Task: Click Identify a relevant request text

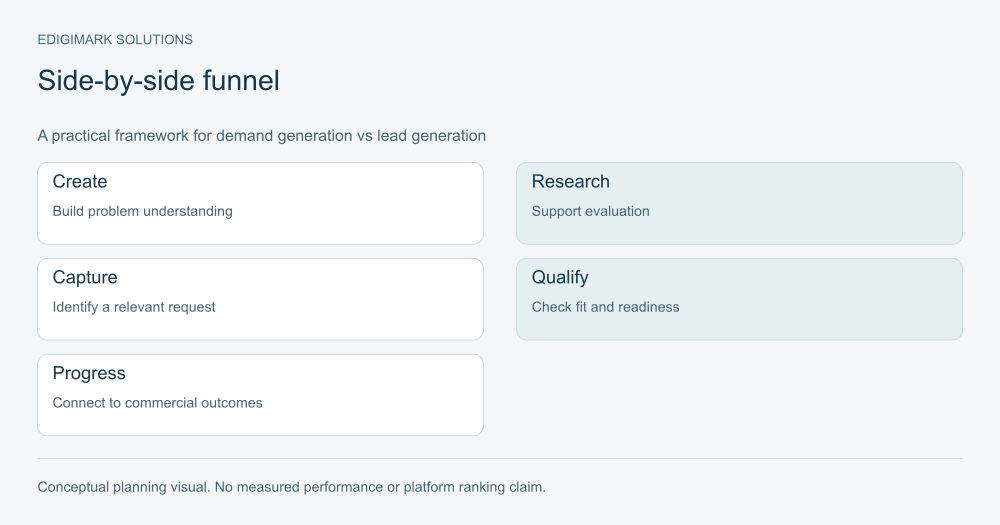Action: [x=134, y=307]
